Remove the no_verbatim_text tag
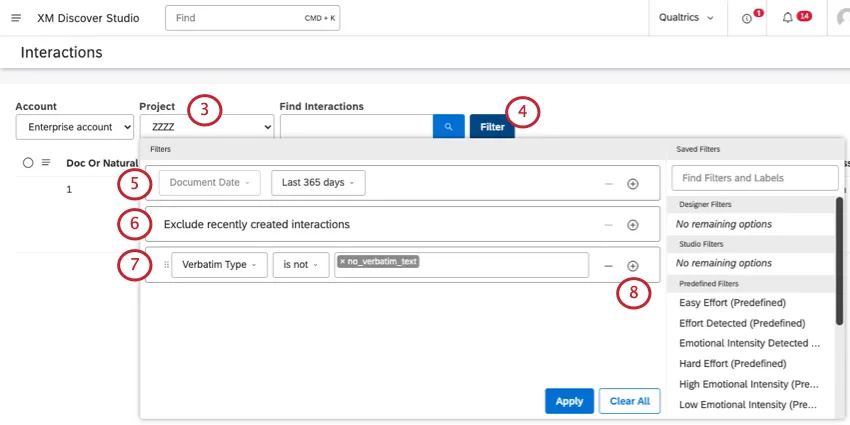 (342, 262)
